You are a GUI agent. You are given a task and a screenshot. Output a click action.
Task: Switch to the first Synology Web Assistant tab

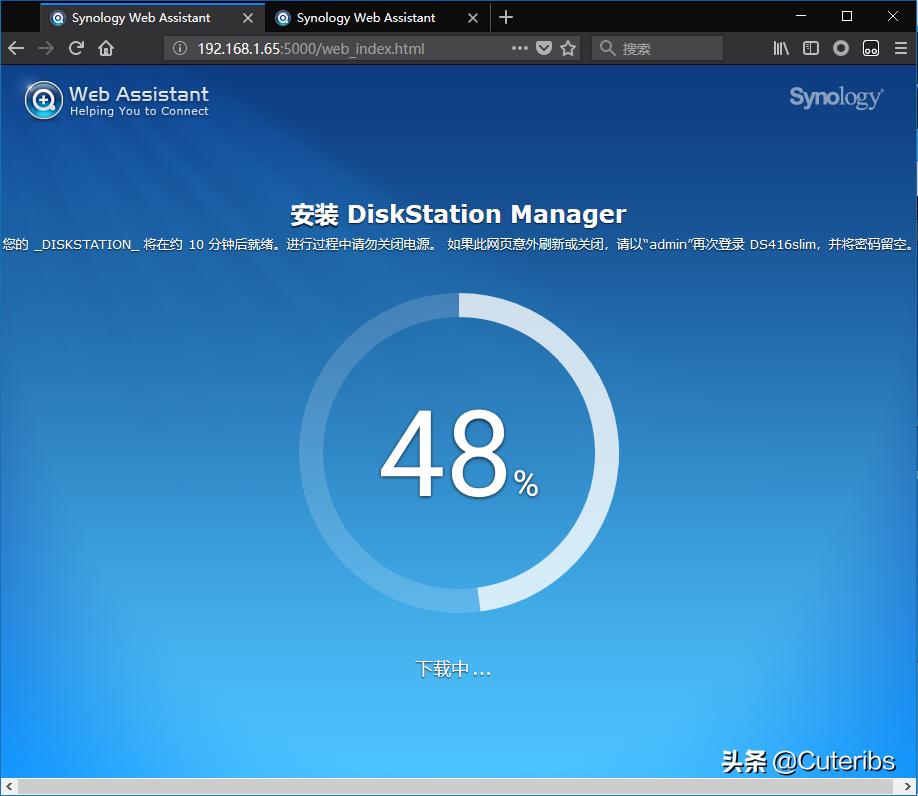[x=140, y=18]
